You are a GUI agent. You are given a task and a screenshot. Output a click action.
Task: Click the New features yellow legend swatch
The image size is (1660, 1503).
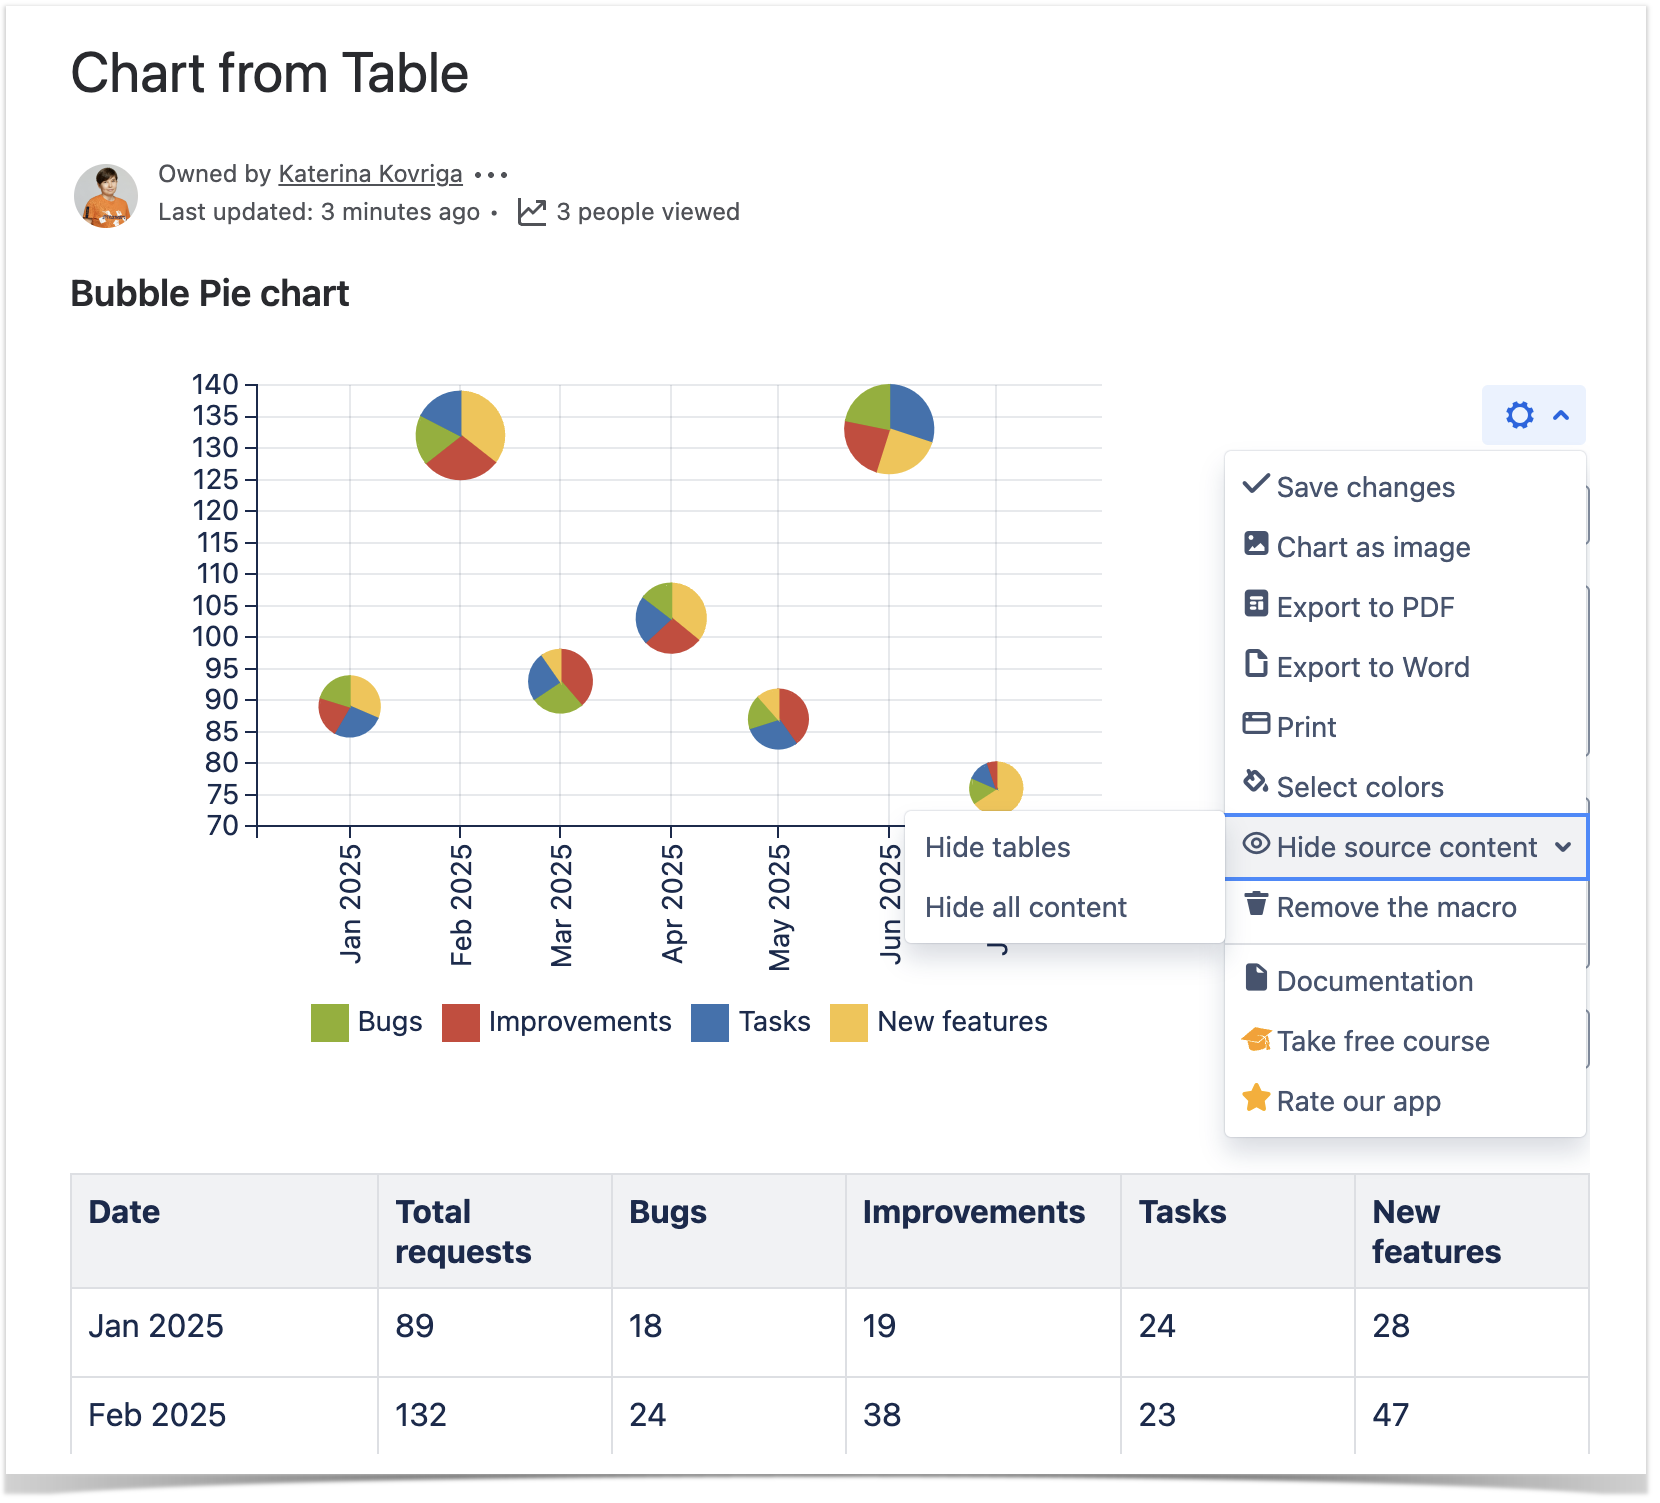click(x=848, y=1023)
